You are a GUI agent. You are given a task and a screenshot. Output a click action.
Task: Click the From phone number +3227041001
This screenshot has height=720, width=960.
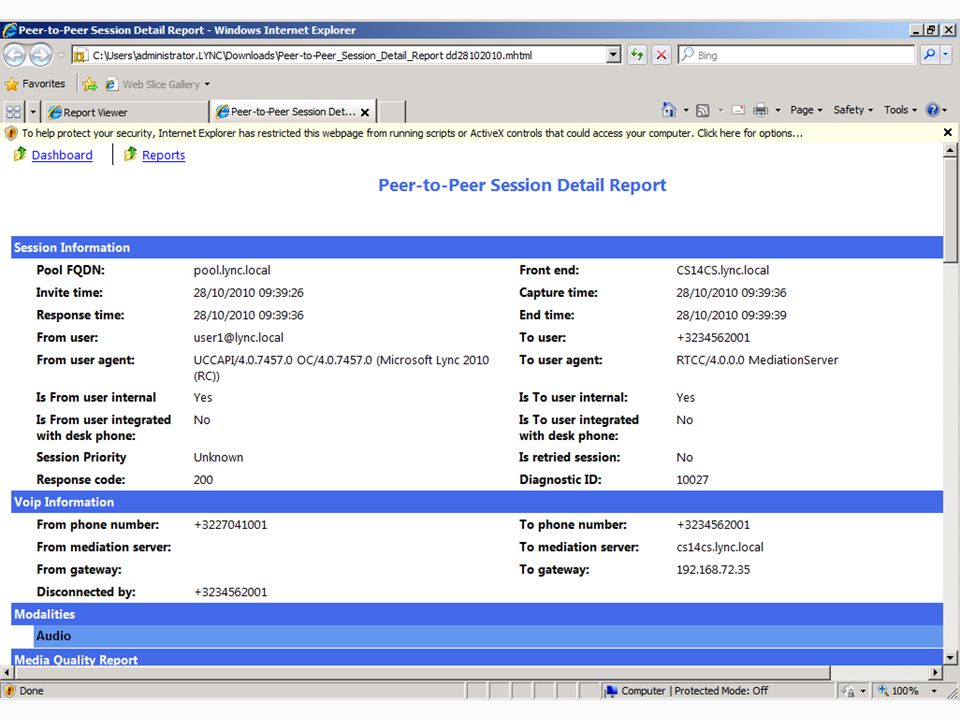click(x=230, y=525)
